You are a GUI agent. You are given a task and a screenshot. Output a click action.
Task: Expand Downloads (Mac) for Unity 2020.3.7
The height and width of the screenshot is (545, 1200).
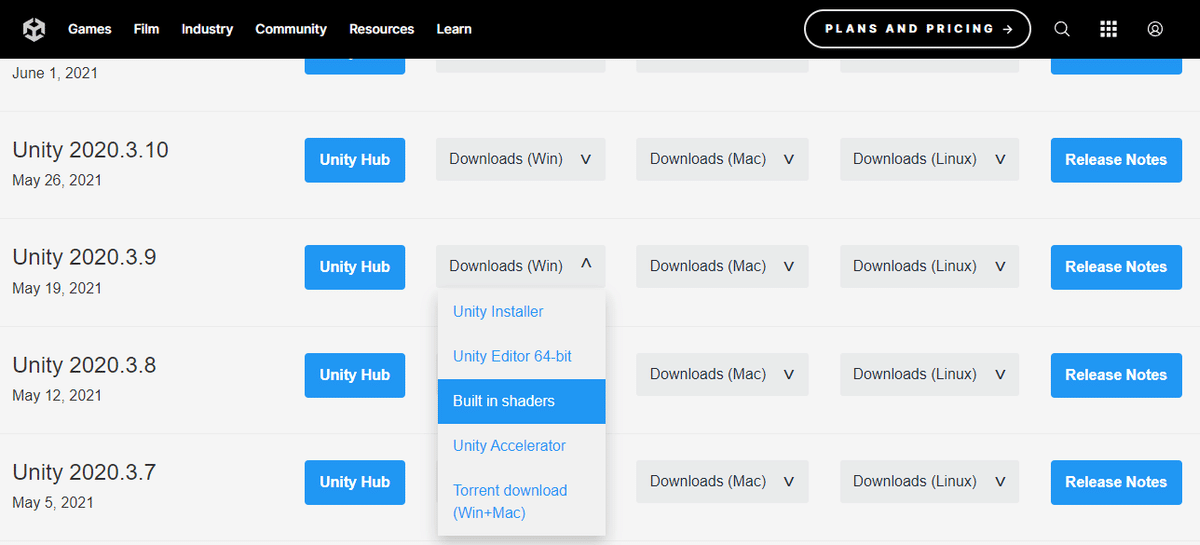pyautogui.click(x=722, y=481)
